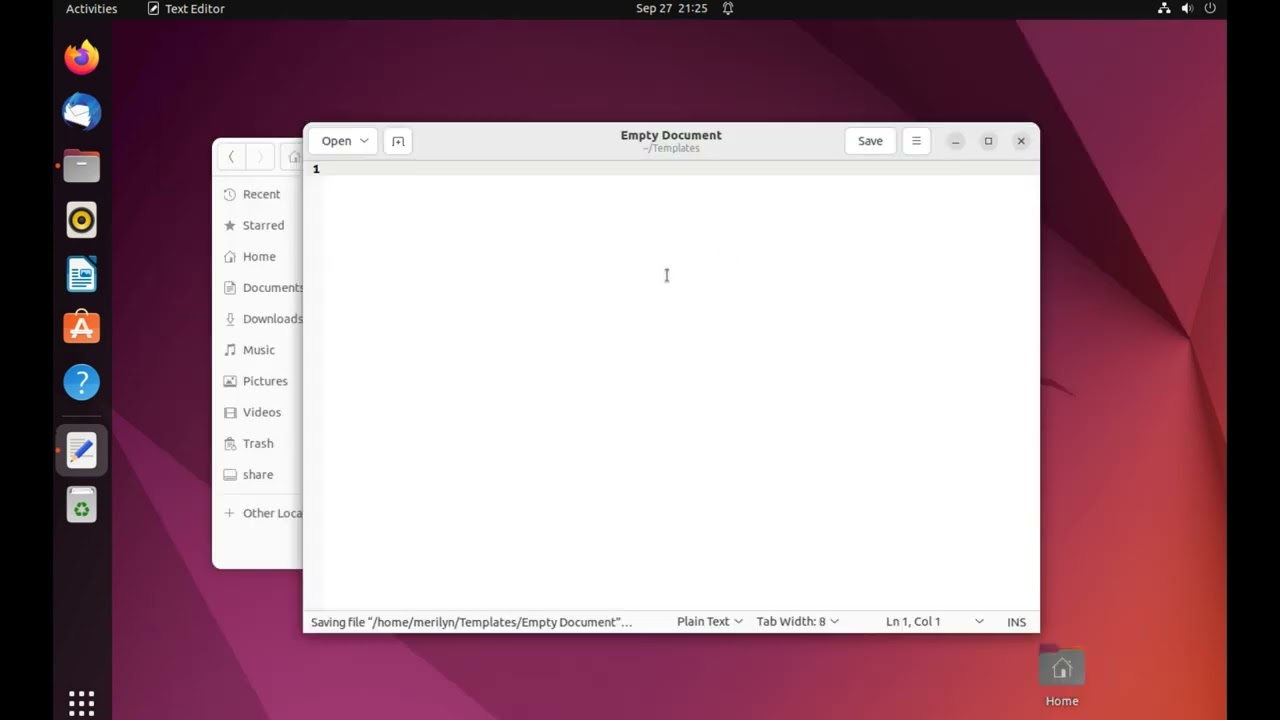
Task: Close the Text Editor window
Action: (1021, 141)
